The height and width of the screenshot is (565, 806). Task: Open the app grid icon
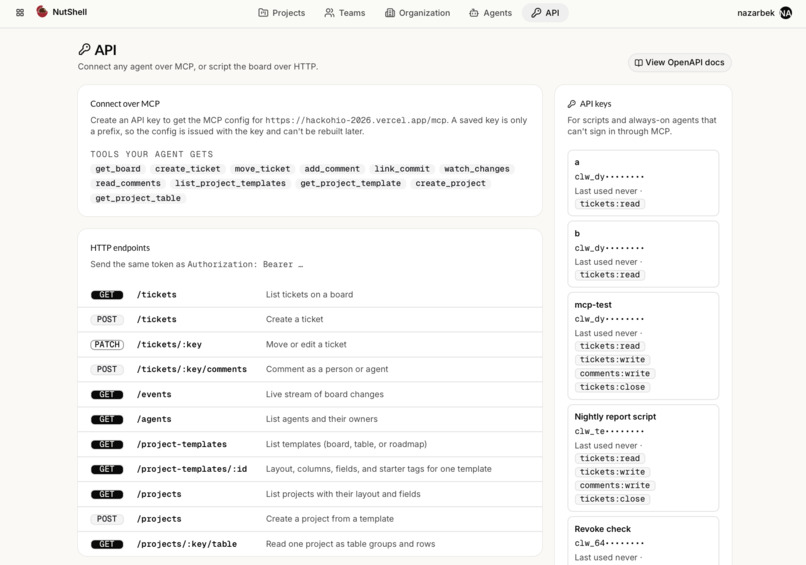[20, 12]
